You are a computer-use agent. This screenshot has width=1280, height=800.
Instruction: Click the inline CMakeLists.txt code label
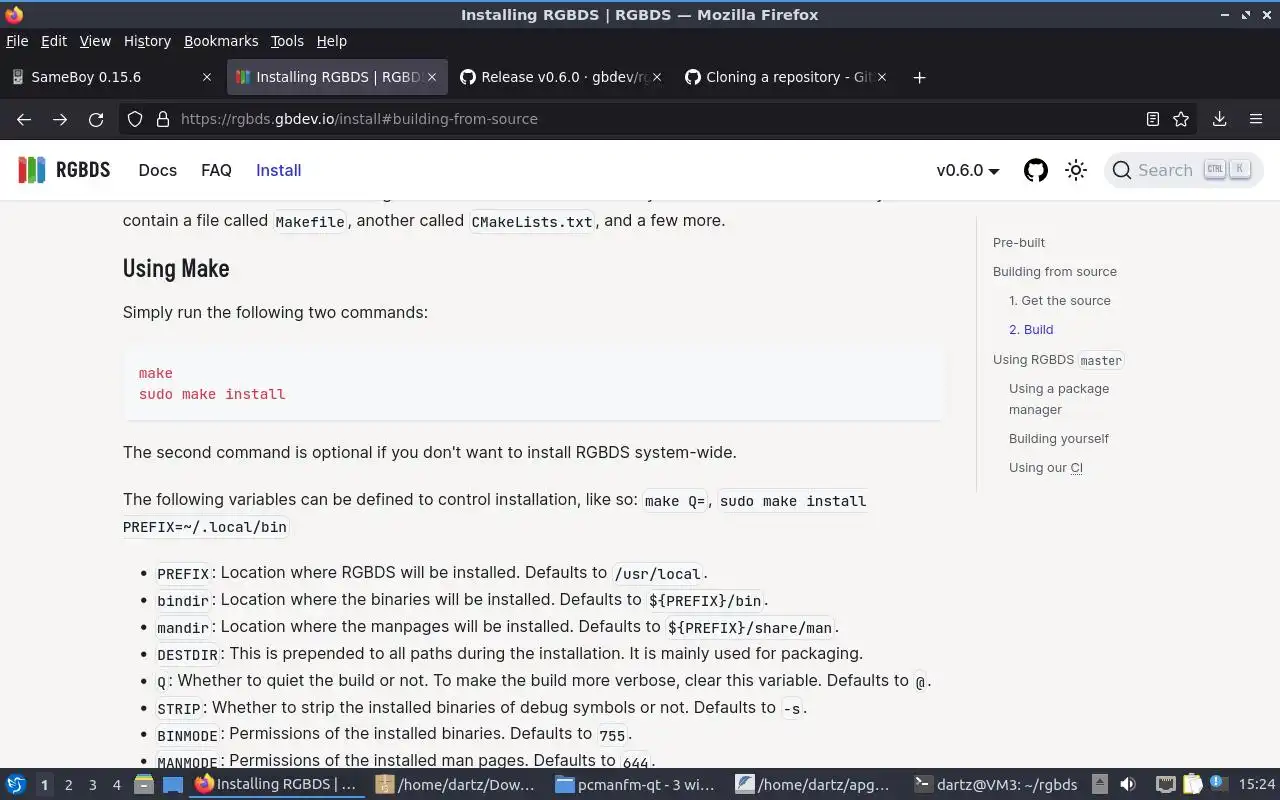click(532, 221)
